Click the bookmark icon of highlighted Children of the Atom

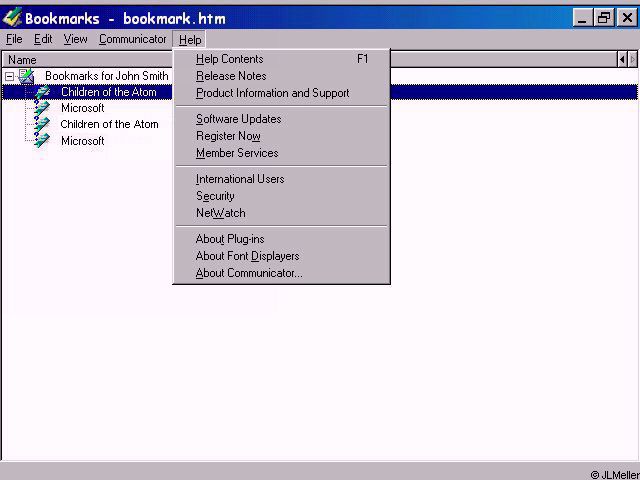tap(42, 92)
